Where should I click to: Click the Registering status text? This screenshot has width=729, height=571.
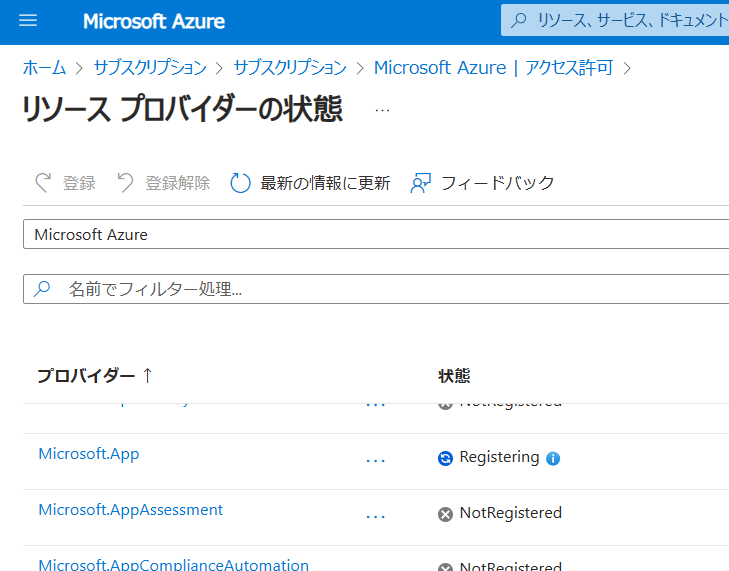click(x=499, y=458)
